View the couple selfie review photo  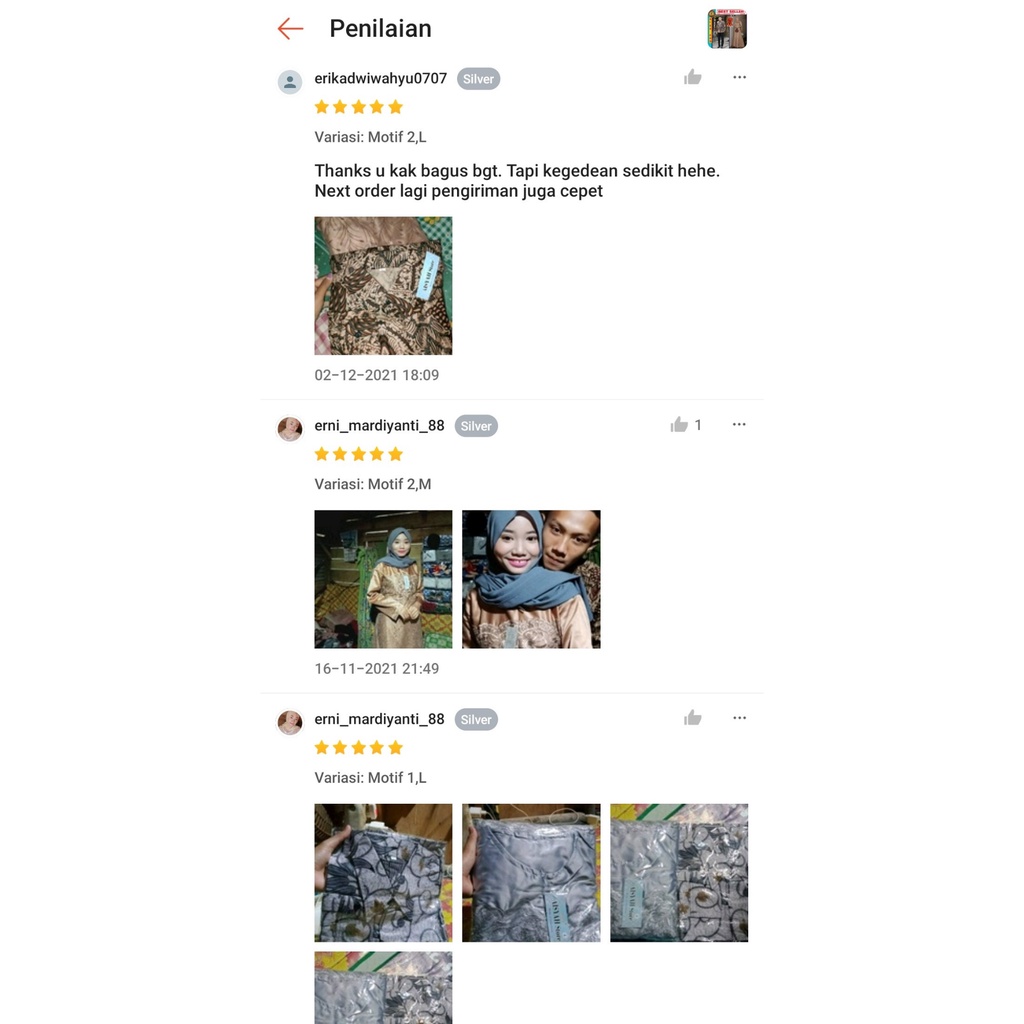click(x=532, y=579)
